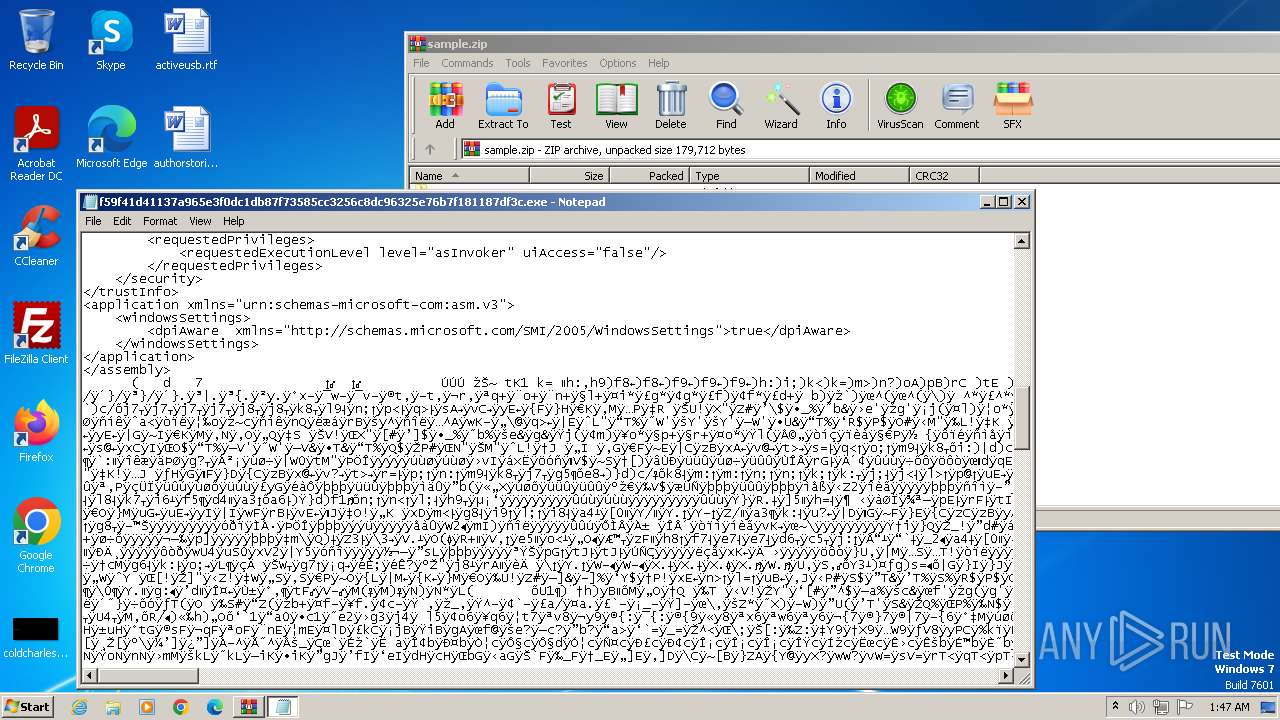
Task: Launch Acrobat Reader DC from desktop
Action: point(36,144)
